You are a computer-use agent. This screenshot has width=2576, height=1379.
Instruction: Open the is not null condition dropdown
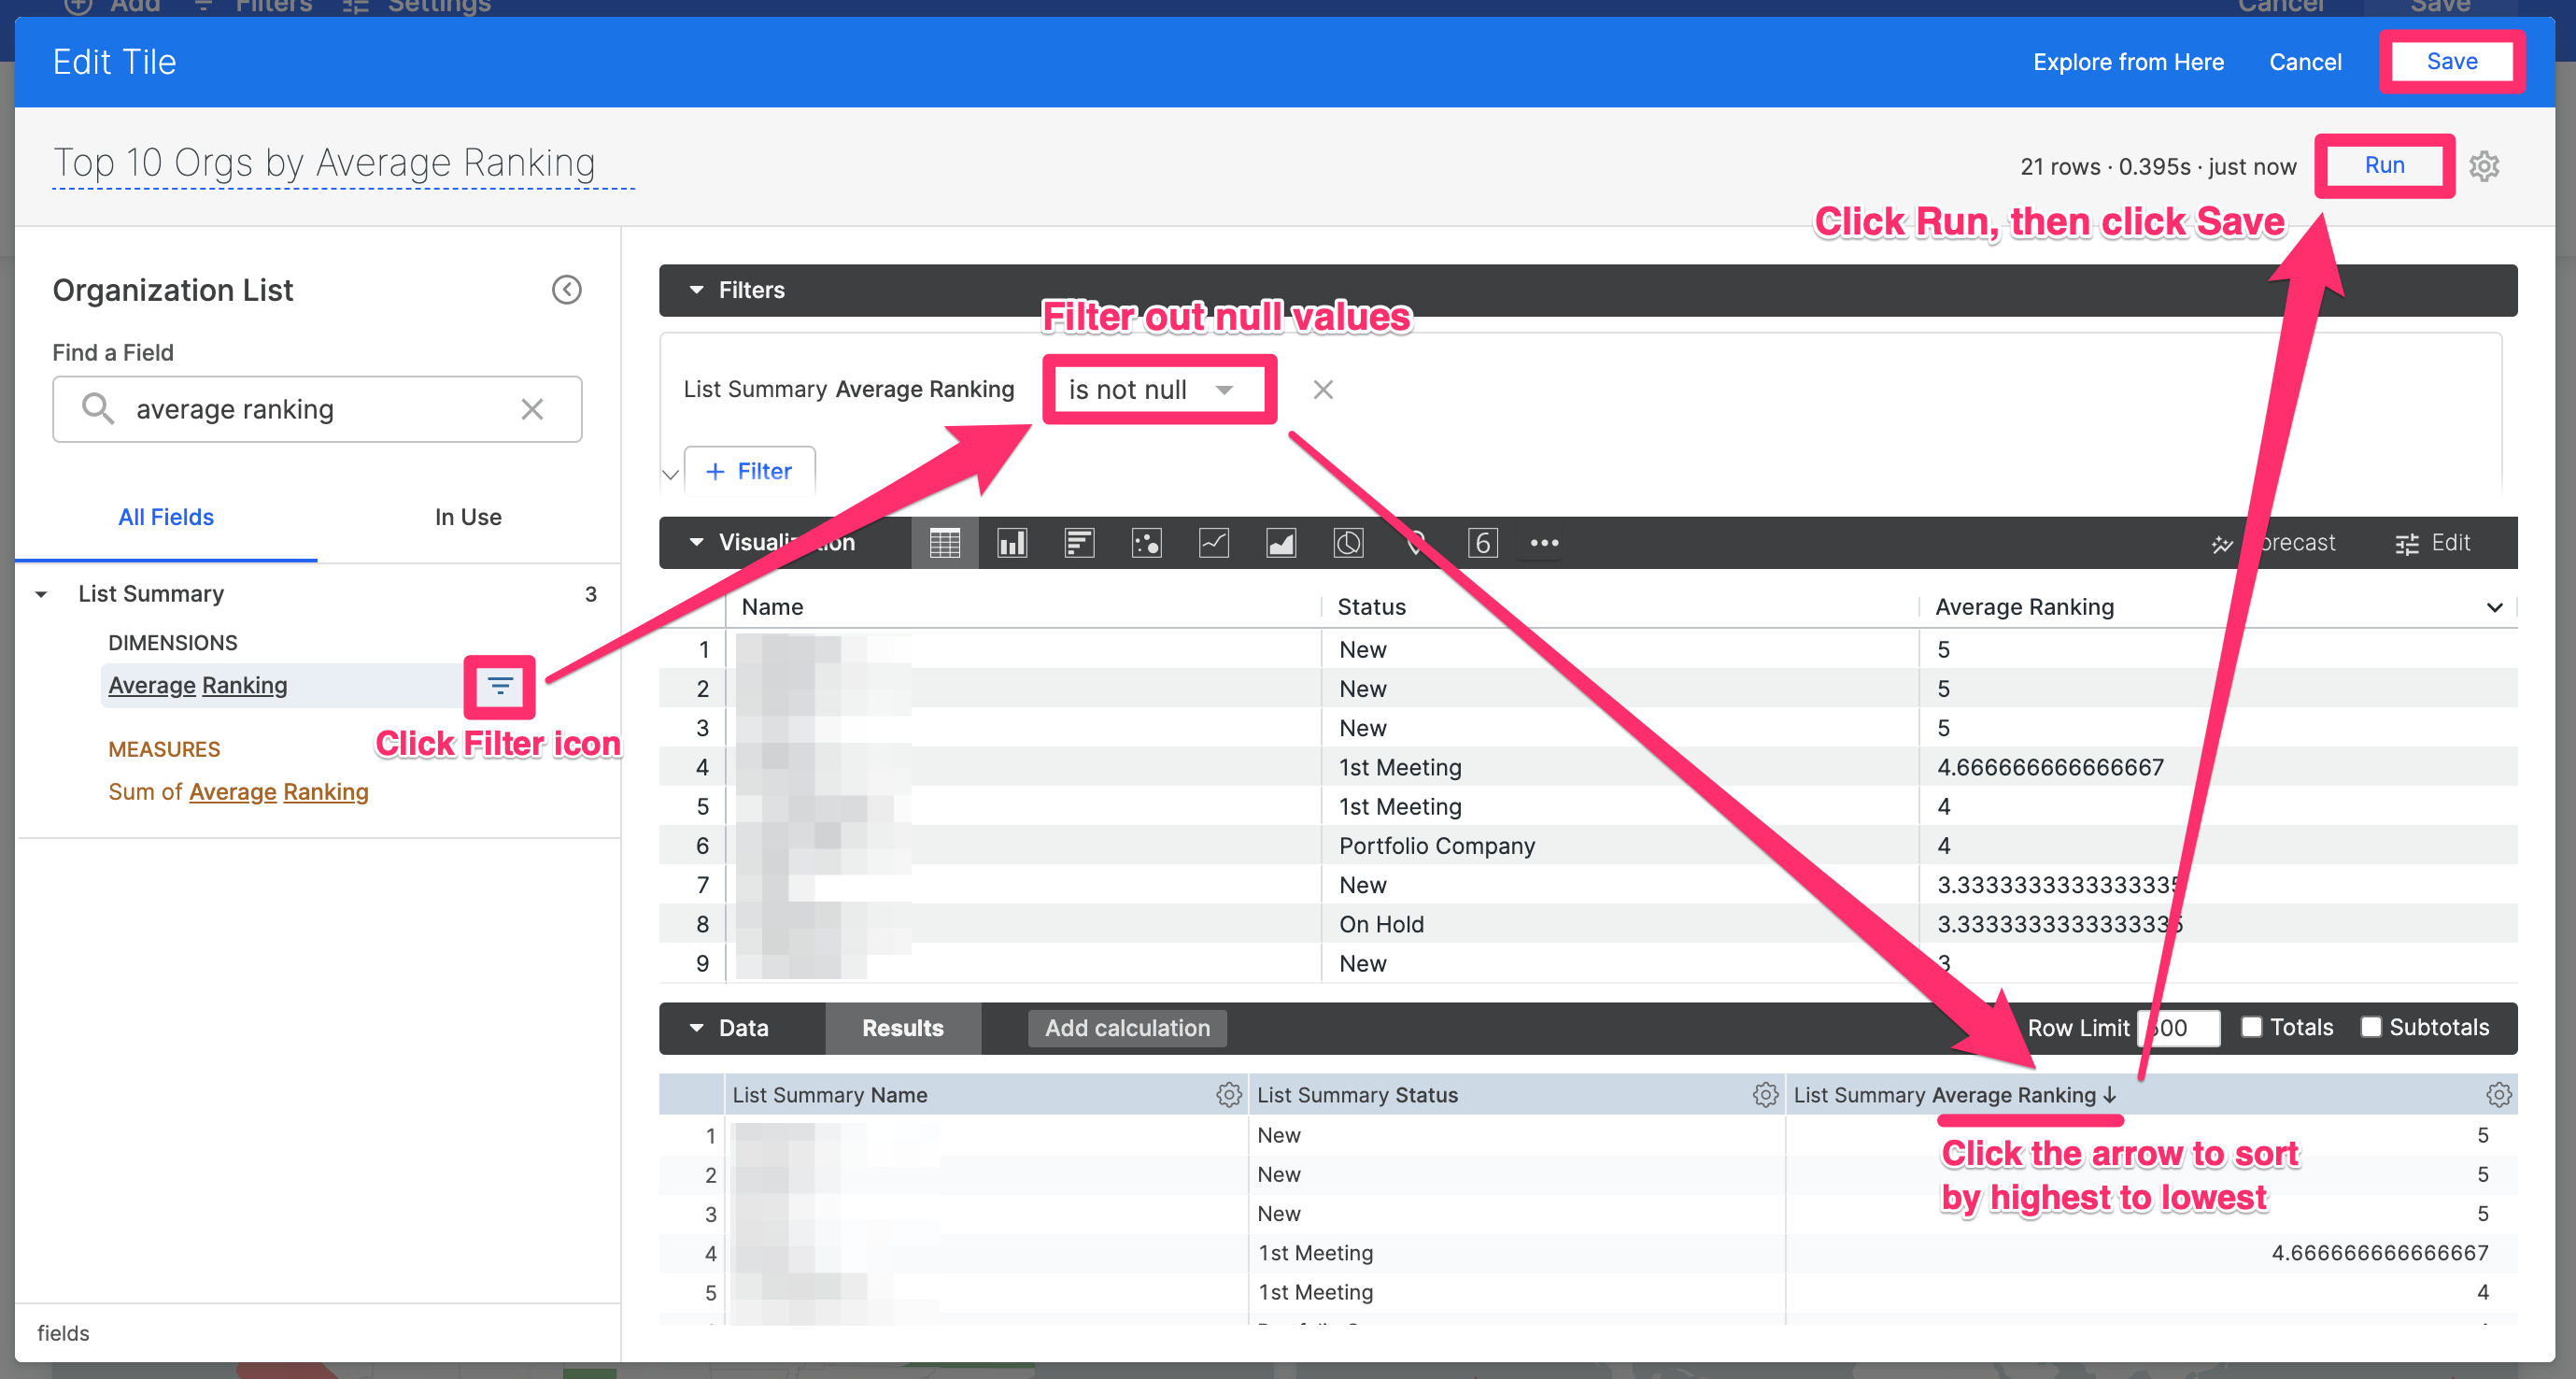click(1158, 389)
